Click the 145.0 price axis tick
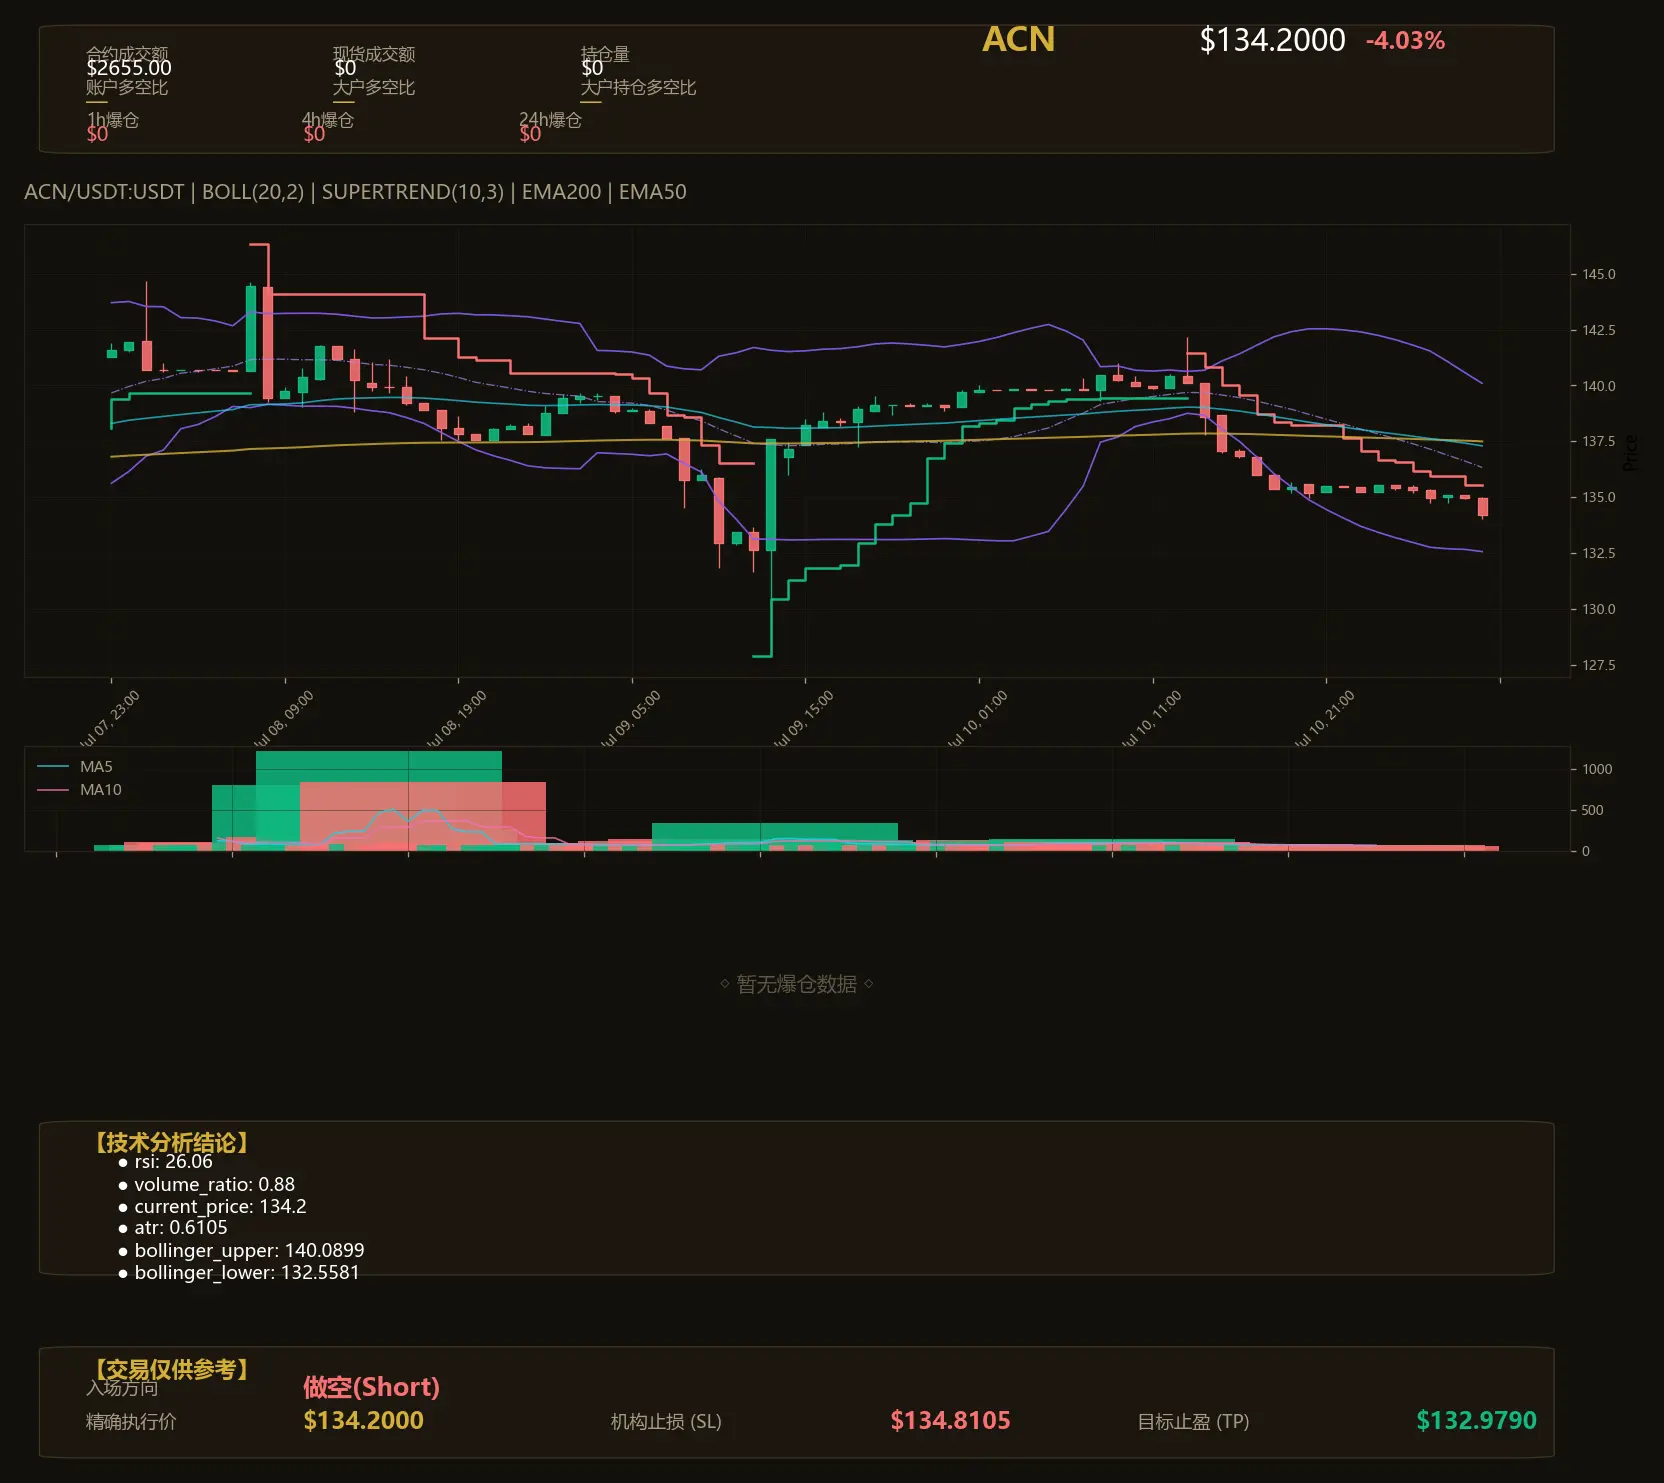 coord(1599,274)
